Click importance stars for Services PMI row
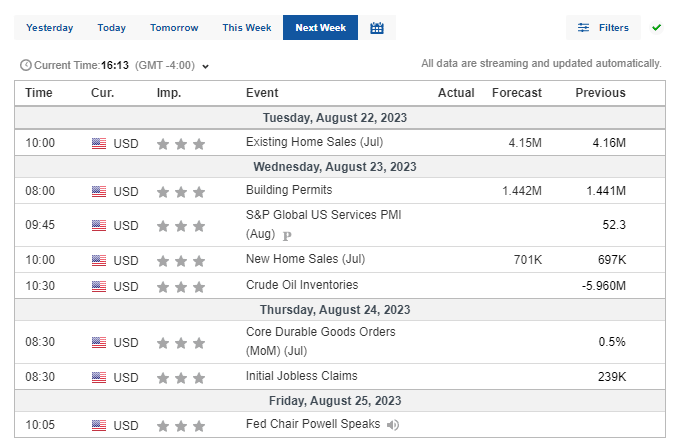Image resolution: width=675 pixels, height=447 pixels. (181, 226)
